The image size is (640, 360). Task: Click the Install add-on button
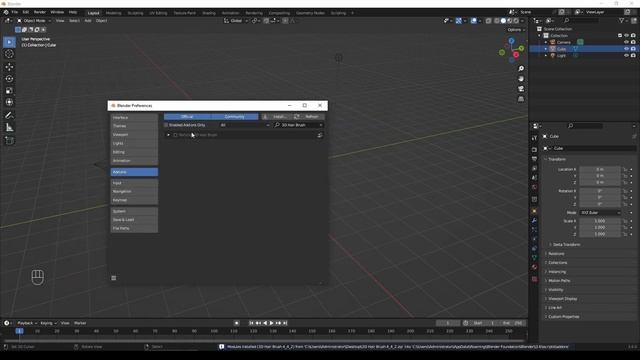click(x=276, y=117)
